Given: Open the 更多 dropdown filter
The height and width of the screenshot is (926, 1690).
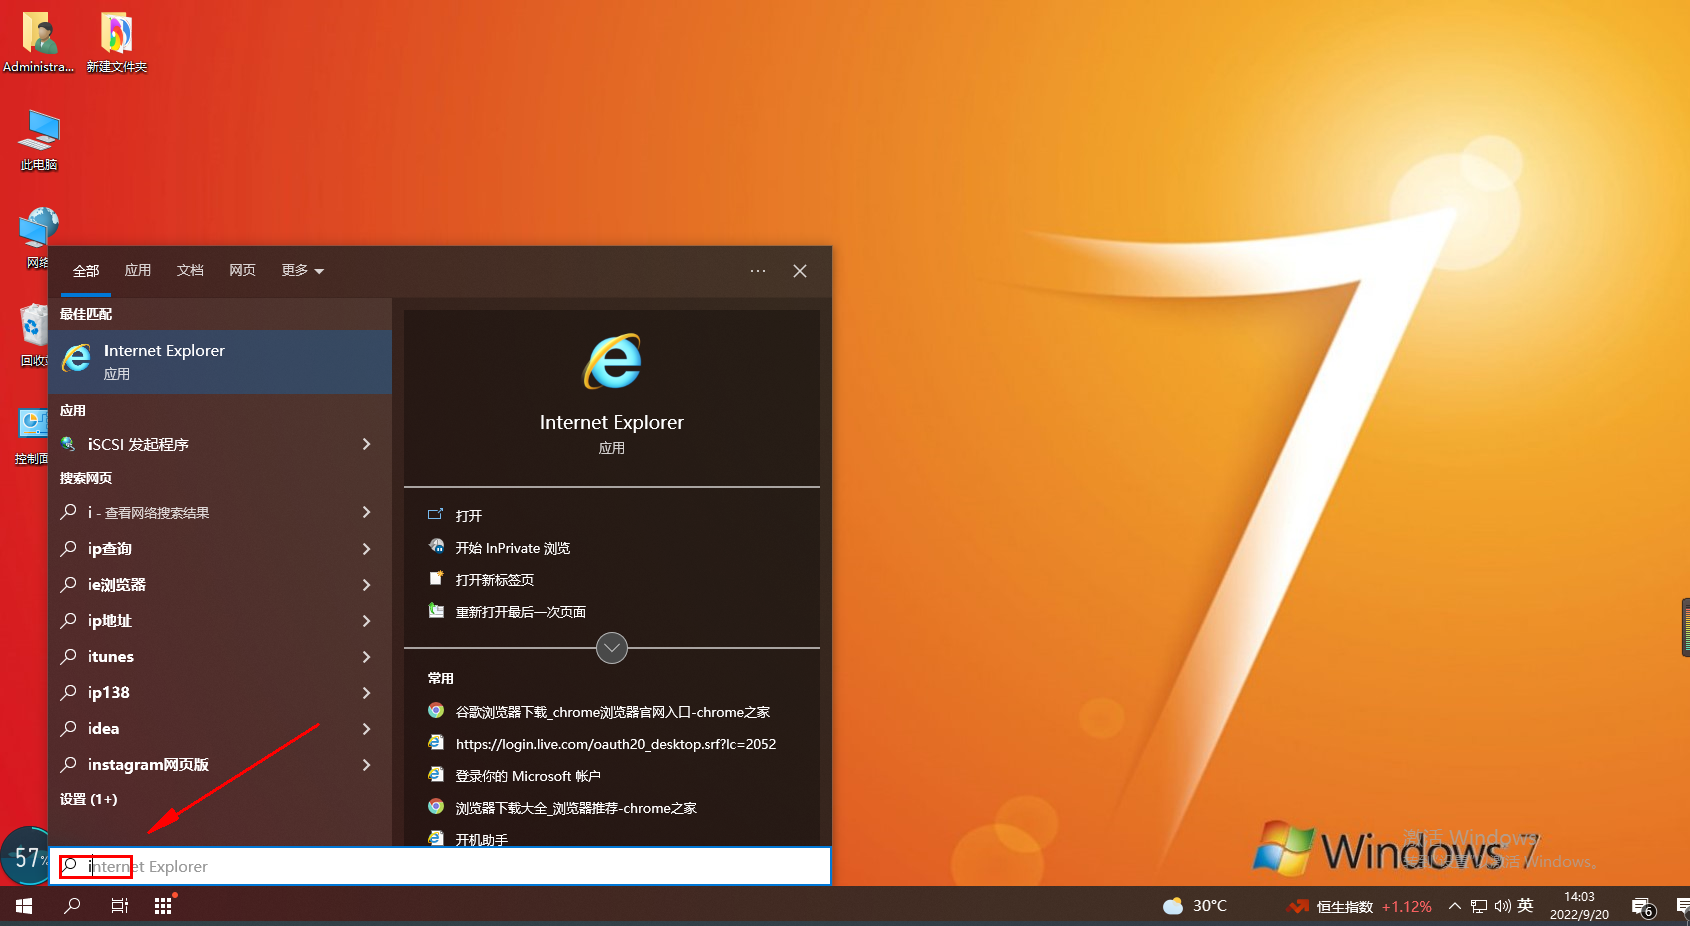Looking at the screenshot, I should click(x=302, y=270).
